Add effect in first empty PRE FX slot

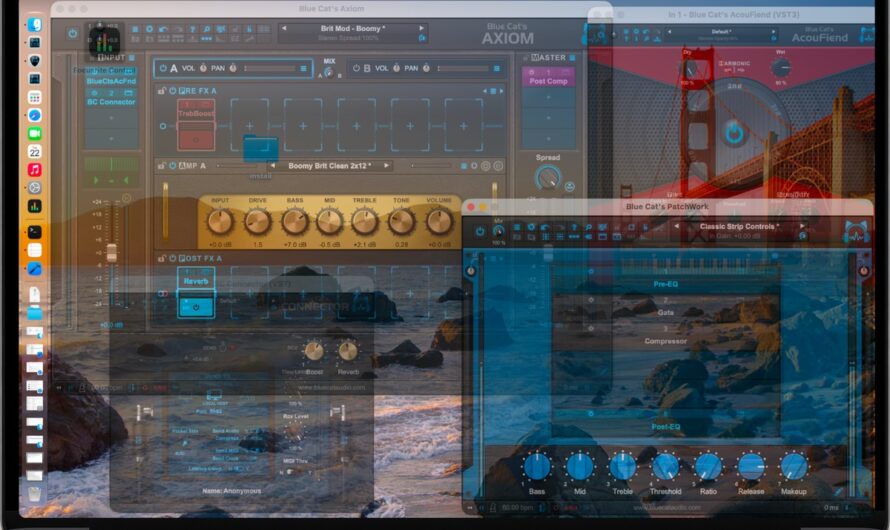[249, 126]
